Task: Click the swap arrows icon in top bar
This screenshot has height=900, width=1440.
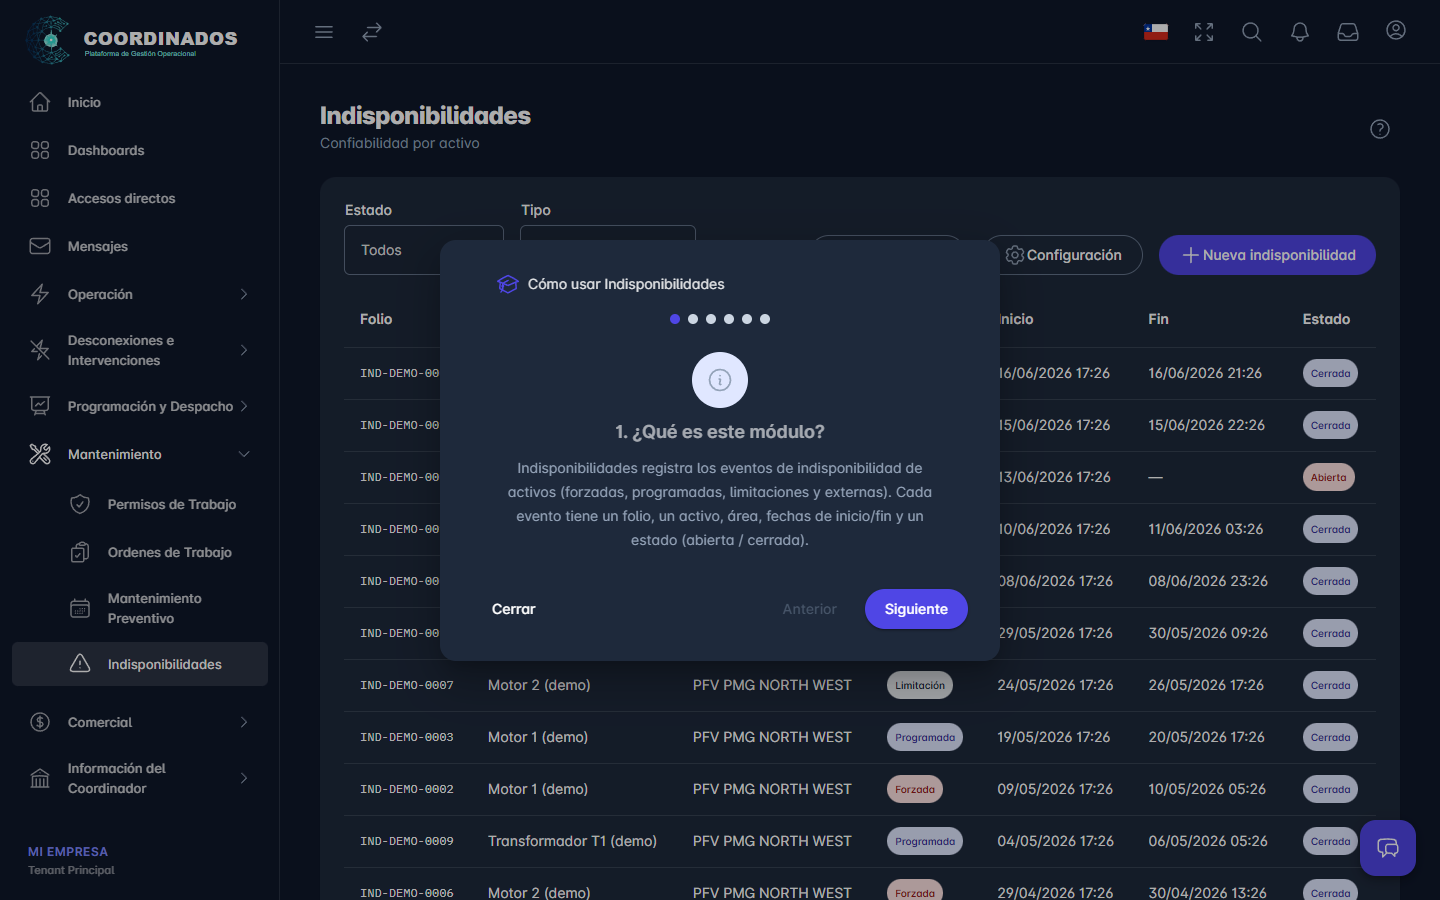Action: (372, 32)
